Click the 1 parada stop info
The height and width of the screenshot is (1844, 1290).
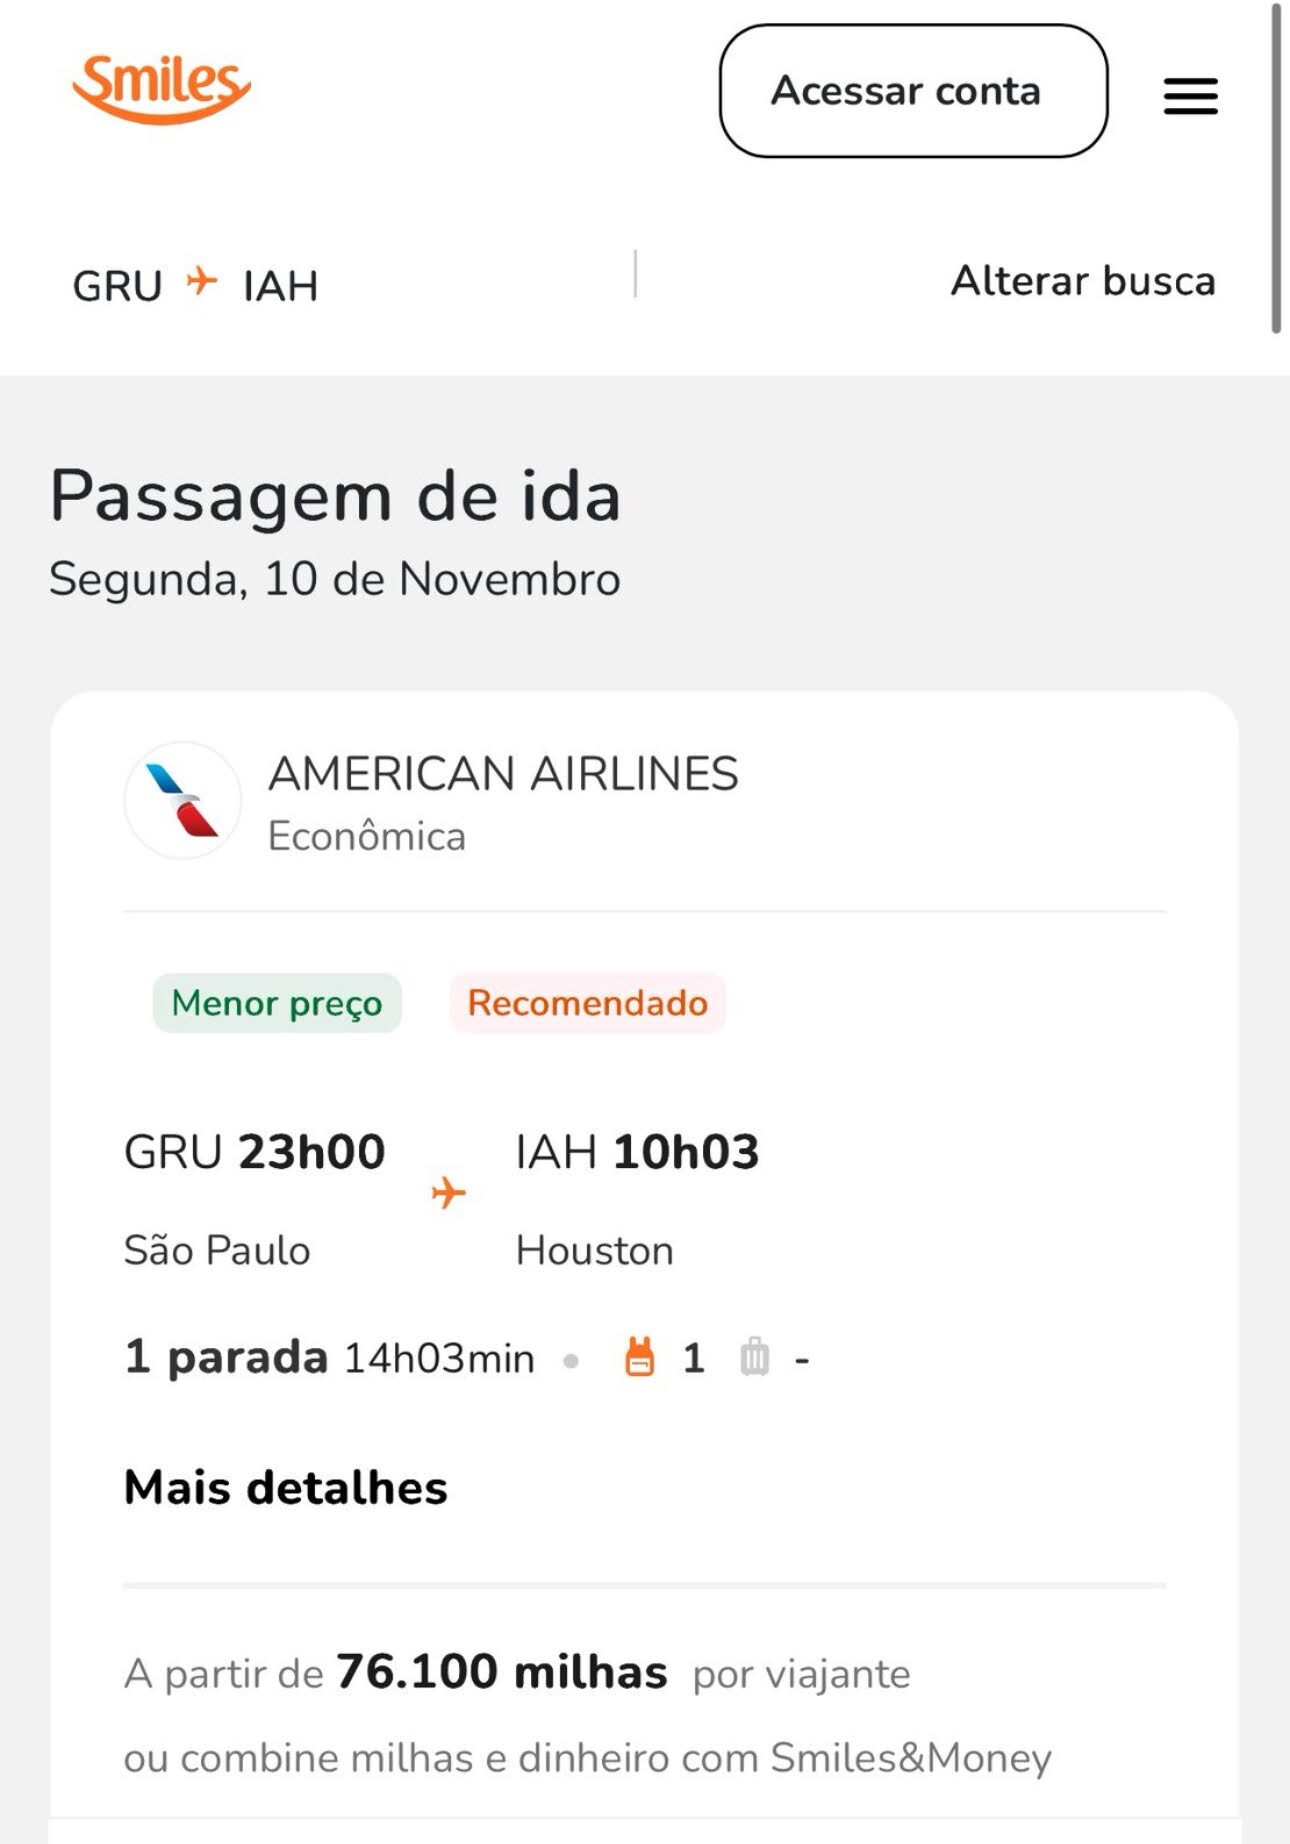(226, 1357)
